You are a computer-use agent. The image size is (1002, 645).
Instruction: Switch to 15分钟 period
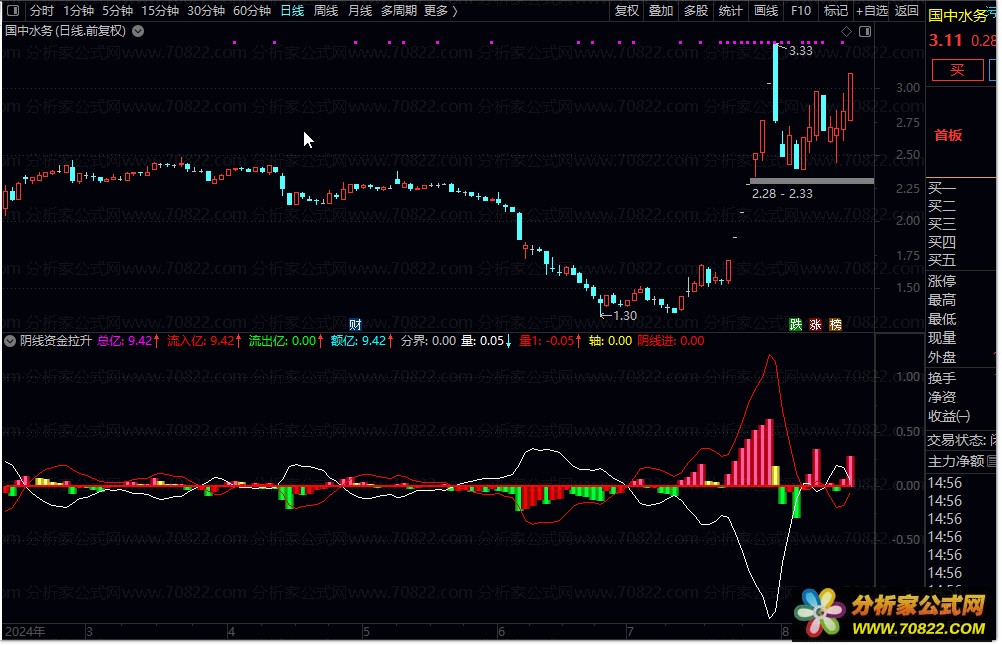(x=160, y=11)
